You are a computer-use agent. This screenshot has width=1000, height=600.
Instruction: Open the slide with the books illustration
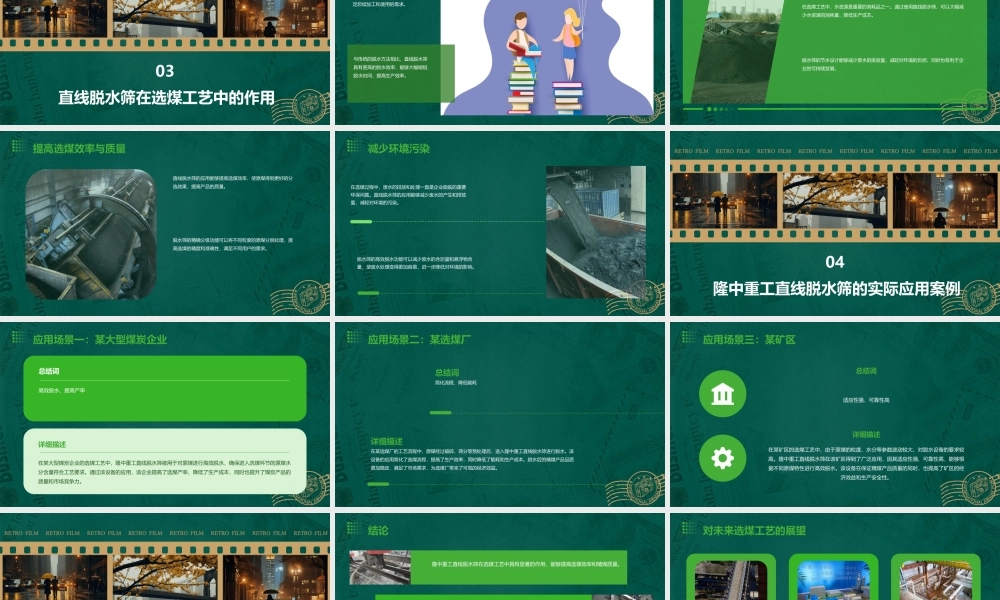click(499, 62)
